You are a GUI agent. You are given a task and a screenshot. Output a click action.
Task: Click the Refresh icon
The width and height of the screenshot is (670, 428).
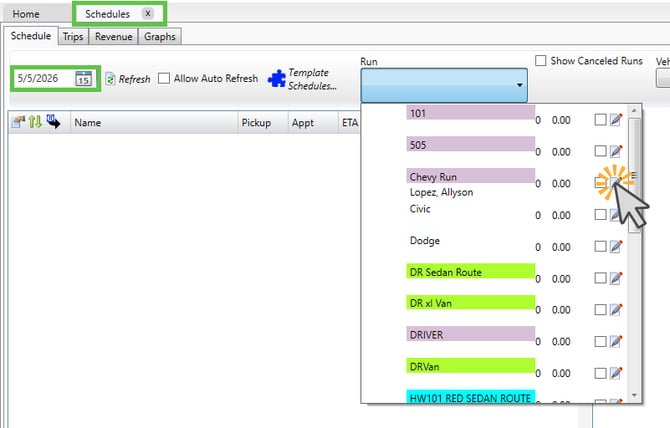tap(110, 79)
